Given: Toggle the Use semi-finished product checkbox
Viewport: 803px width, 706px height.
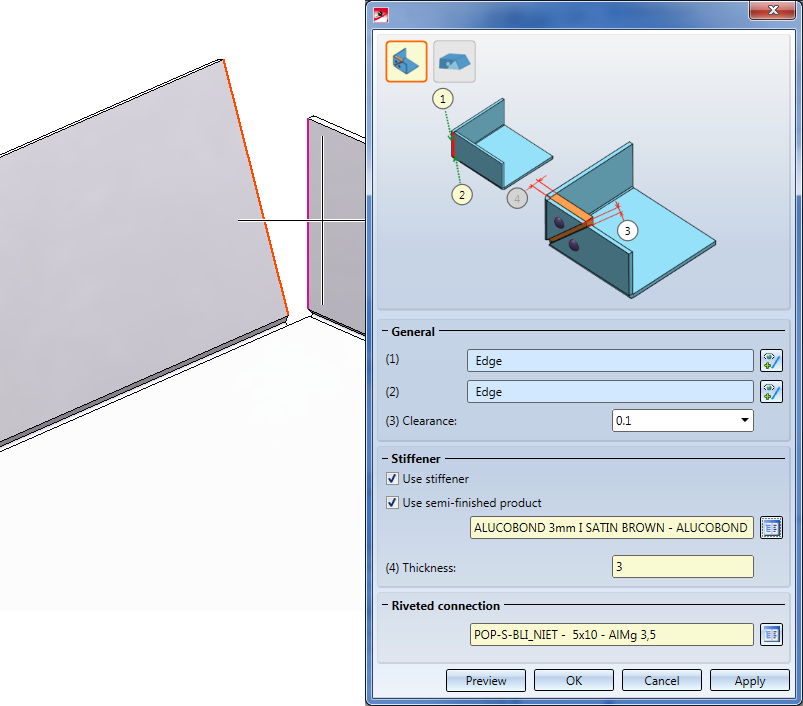Looking at the screenshot, I should [392, 503].
